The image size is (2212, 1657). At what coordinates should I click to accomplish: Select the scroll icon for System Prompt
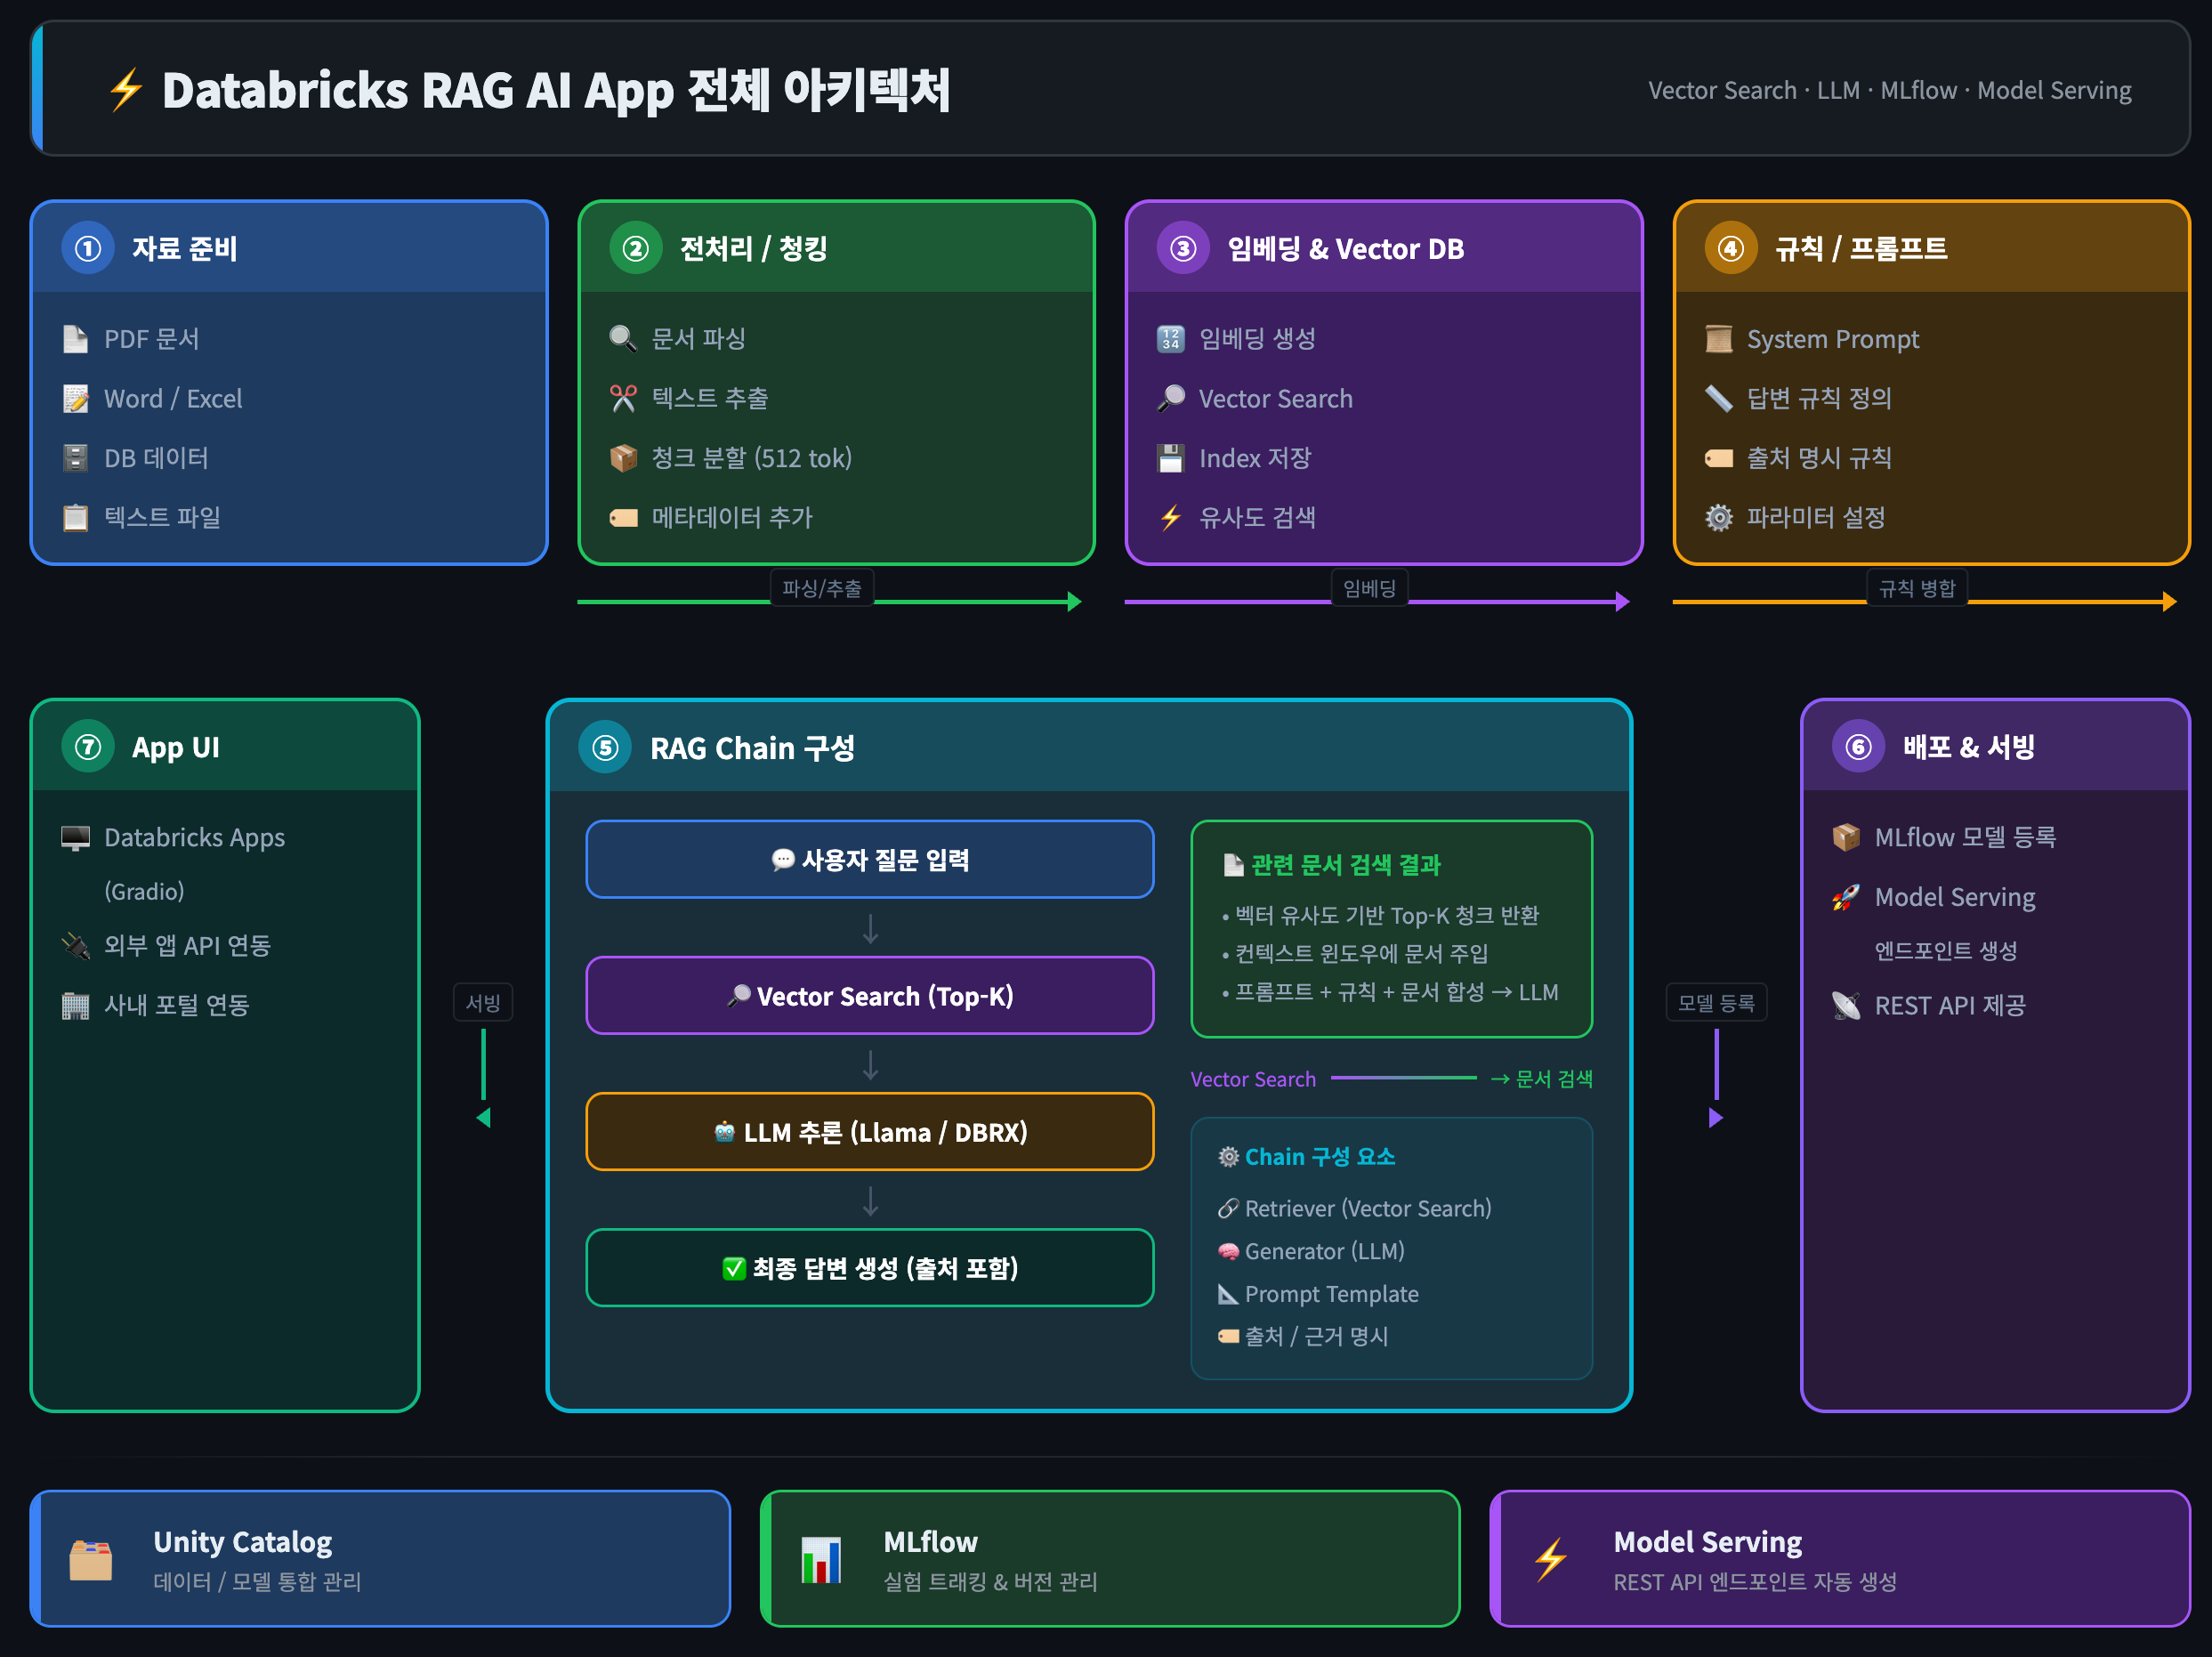[x=1718, y=339]
